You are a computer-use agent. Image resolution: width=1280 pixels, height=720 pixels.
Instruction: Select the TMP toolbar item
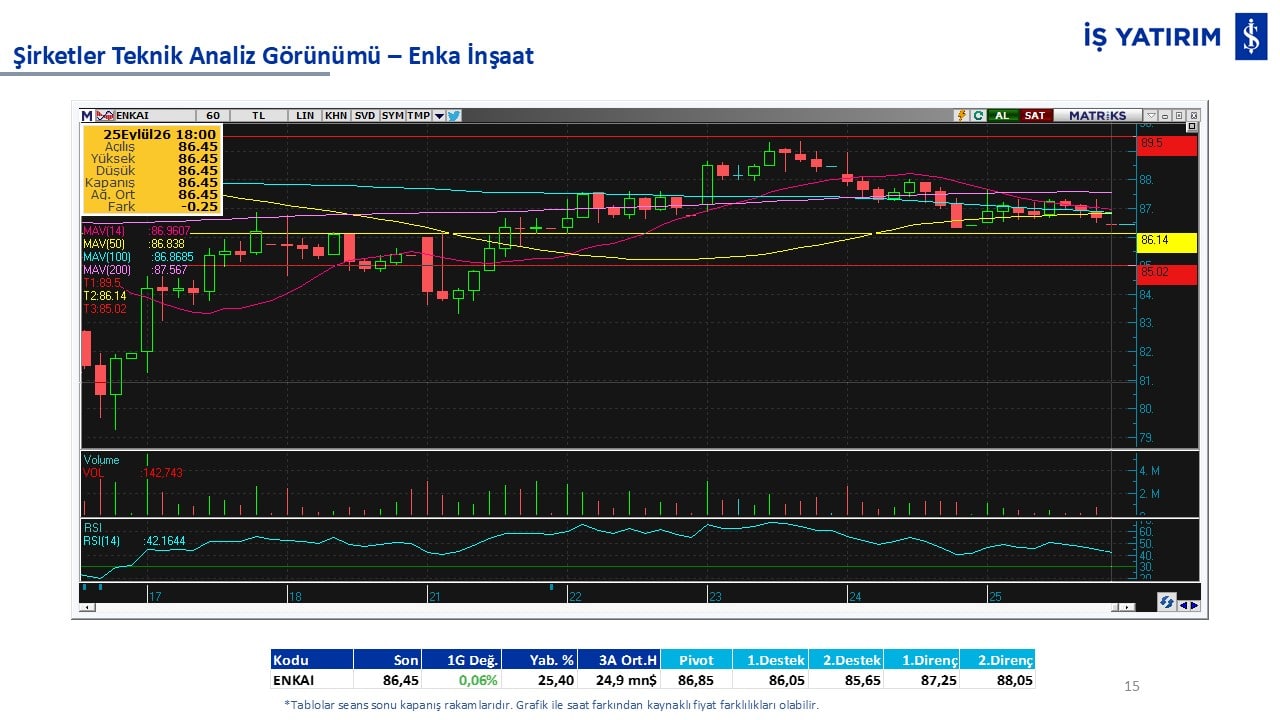pyautogui.click(x=419, y=116)
